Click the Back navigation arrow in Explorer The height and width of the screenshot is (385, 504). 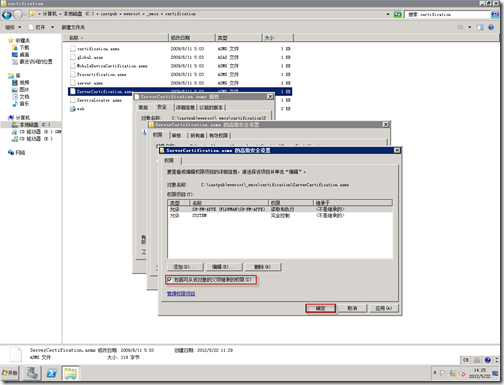pos(7,15)
